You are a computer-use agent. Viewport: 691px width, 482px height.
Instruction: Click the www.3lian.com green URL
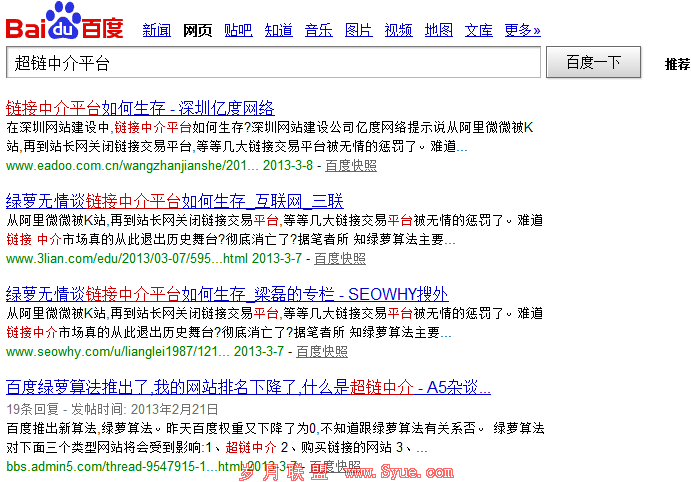coord(154,259)
